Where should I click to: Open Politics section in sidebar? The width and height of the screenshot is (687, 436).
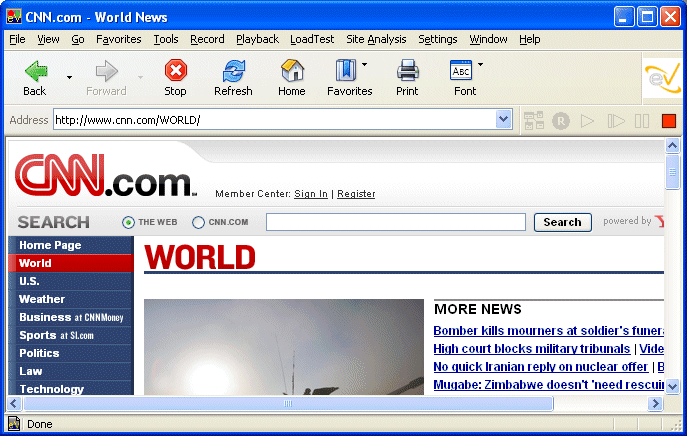(x=71, y=353)
